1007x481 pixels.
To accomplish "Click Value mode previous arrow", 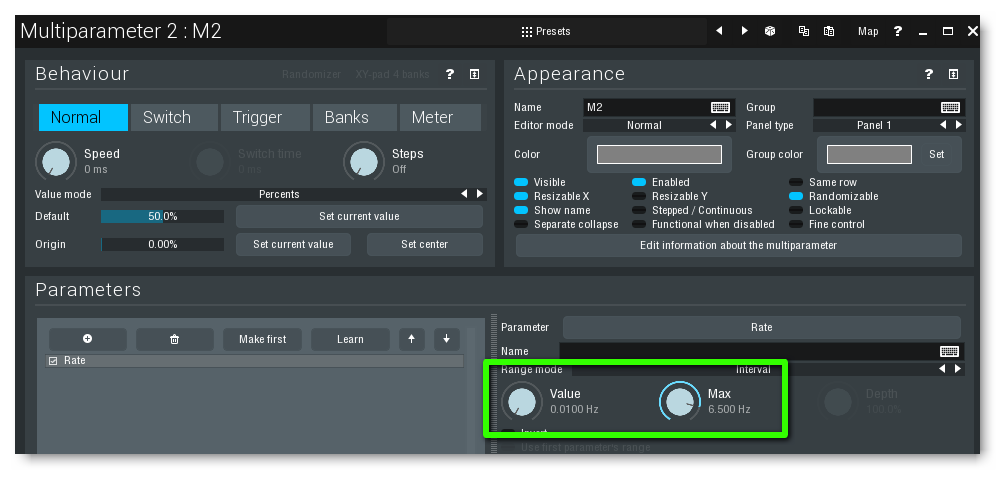I will (x=464, y=194).
